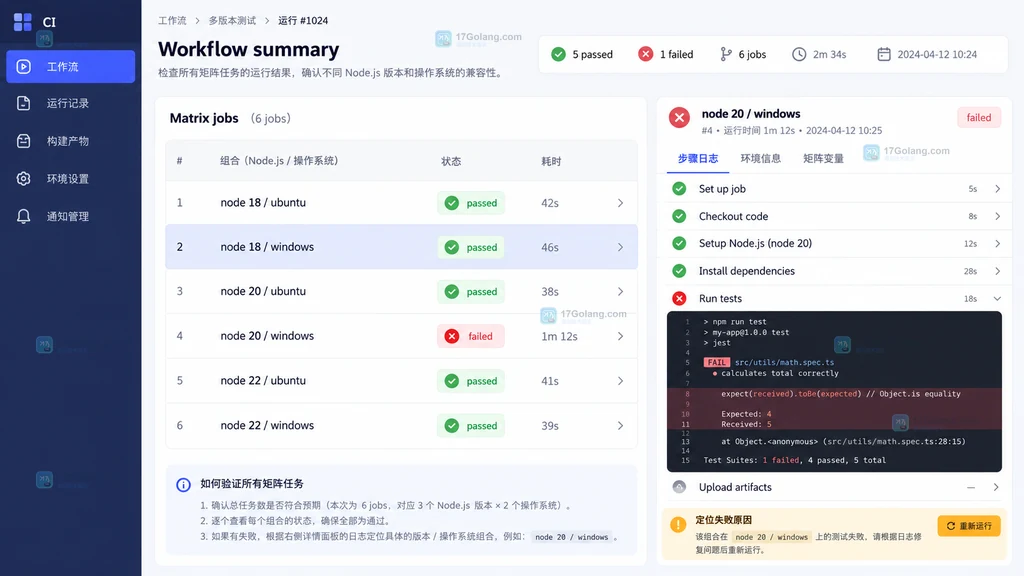Click the info icon by 如何验证所有矩阵任务
Image resolution: width=1024 pixels, height=576 pixels.
point(184,485)
